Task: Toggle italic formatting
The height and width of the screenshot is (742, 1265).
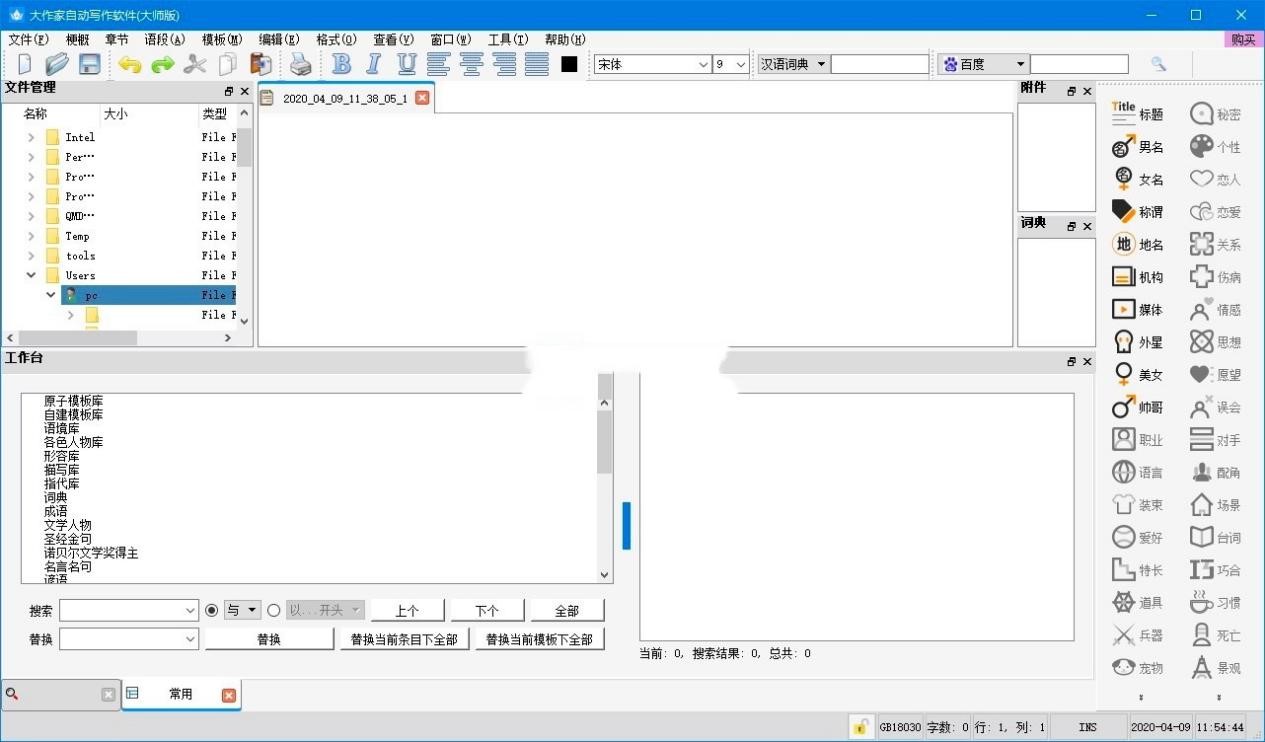Action: [x=374, y=64]
